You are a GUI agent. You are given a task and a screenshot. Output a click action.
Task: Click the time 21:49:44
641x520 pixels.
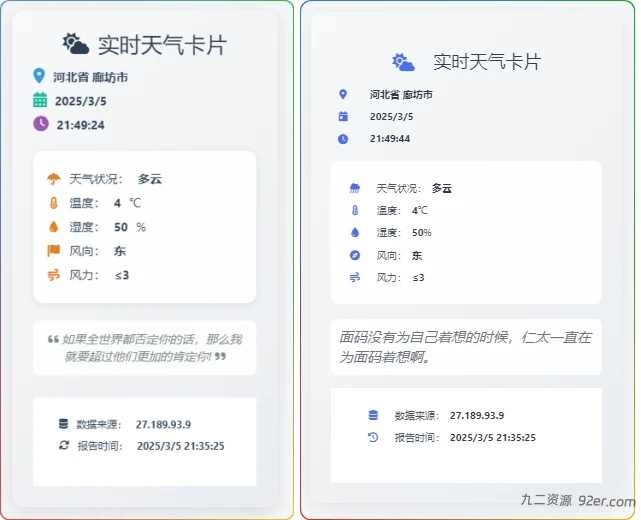390,139
